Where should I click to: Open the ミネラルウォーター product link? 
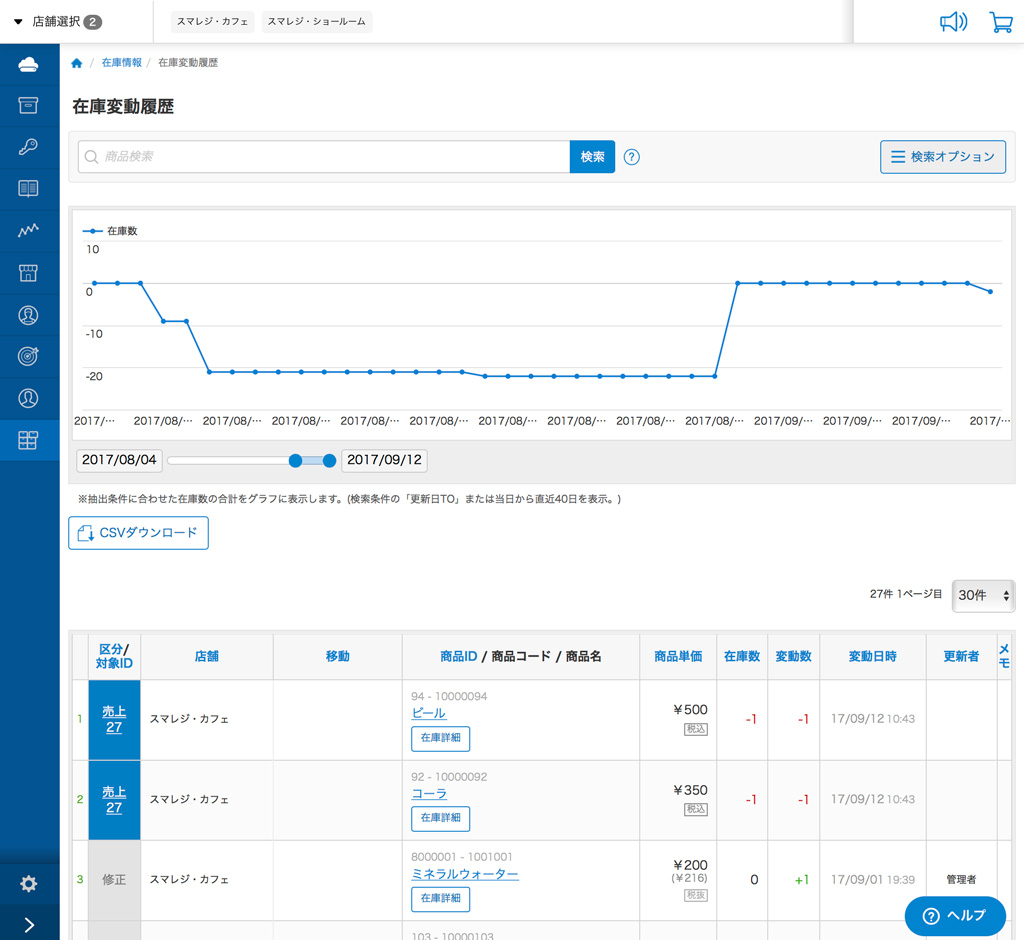tap(465, 874)
